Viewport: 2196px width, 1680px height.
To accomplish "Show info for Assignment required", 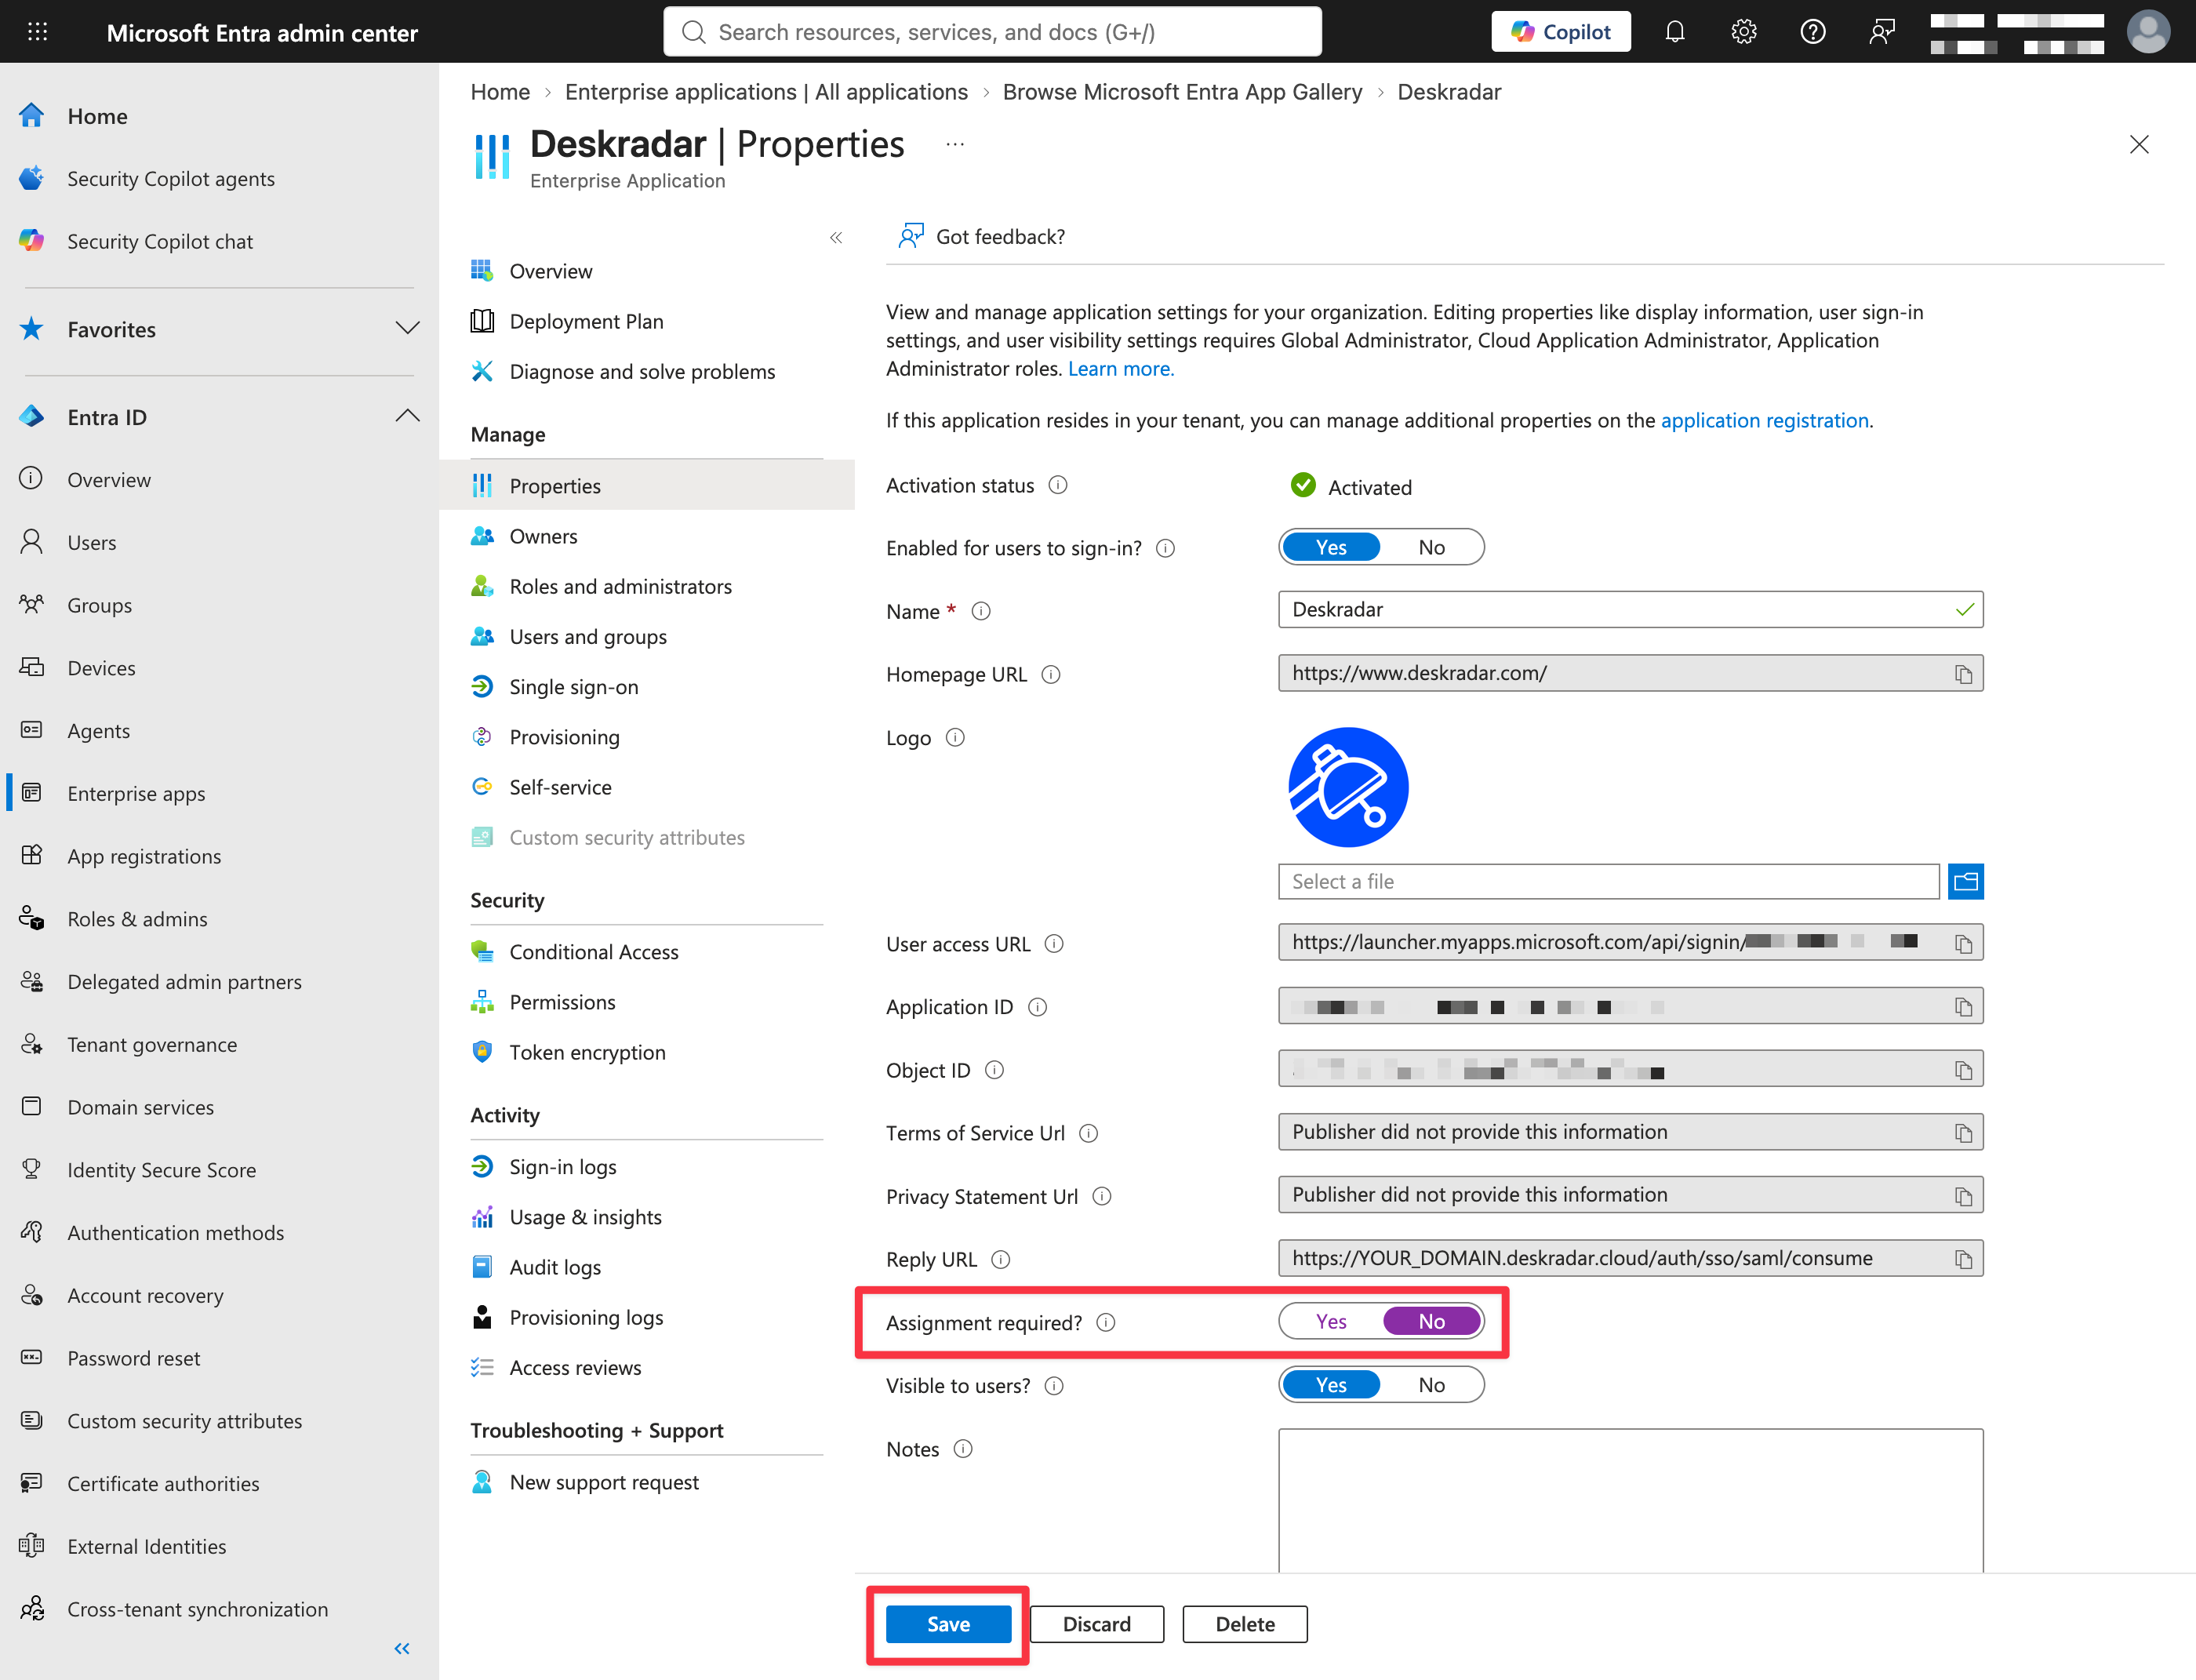I will point(1106,1322).
